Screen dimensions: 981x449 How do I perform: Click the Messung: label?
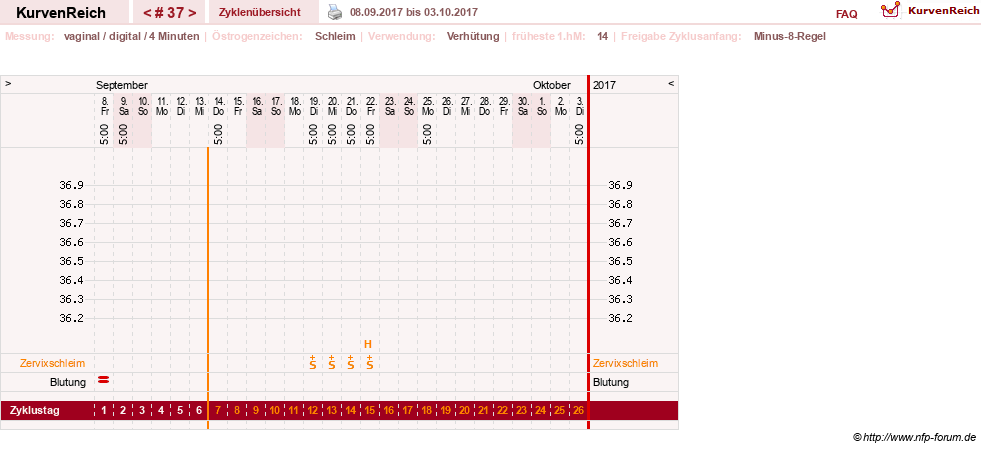click(30, 36)
